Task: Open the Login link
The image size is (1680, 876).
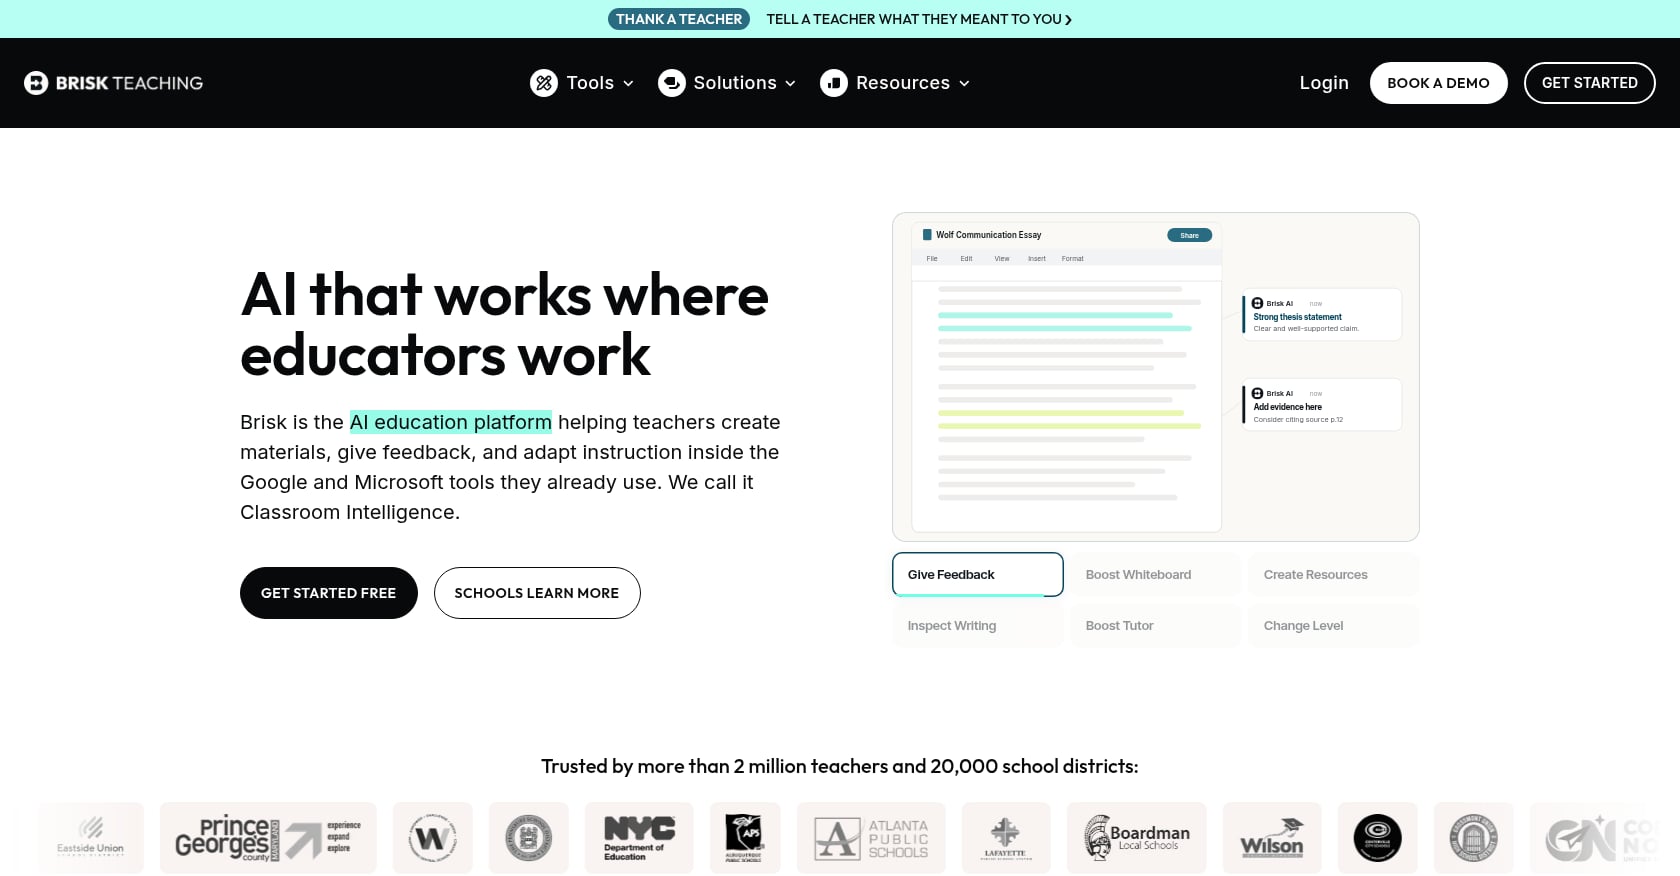Action: click(x=1324, y=83)
